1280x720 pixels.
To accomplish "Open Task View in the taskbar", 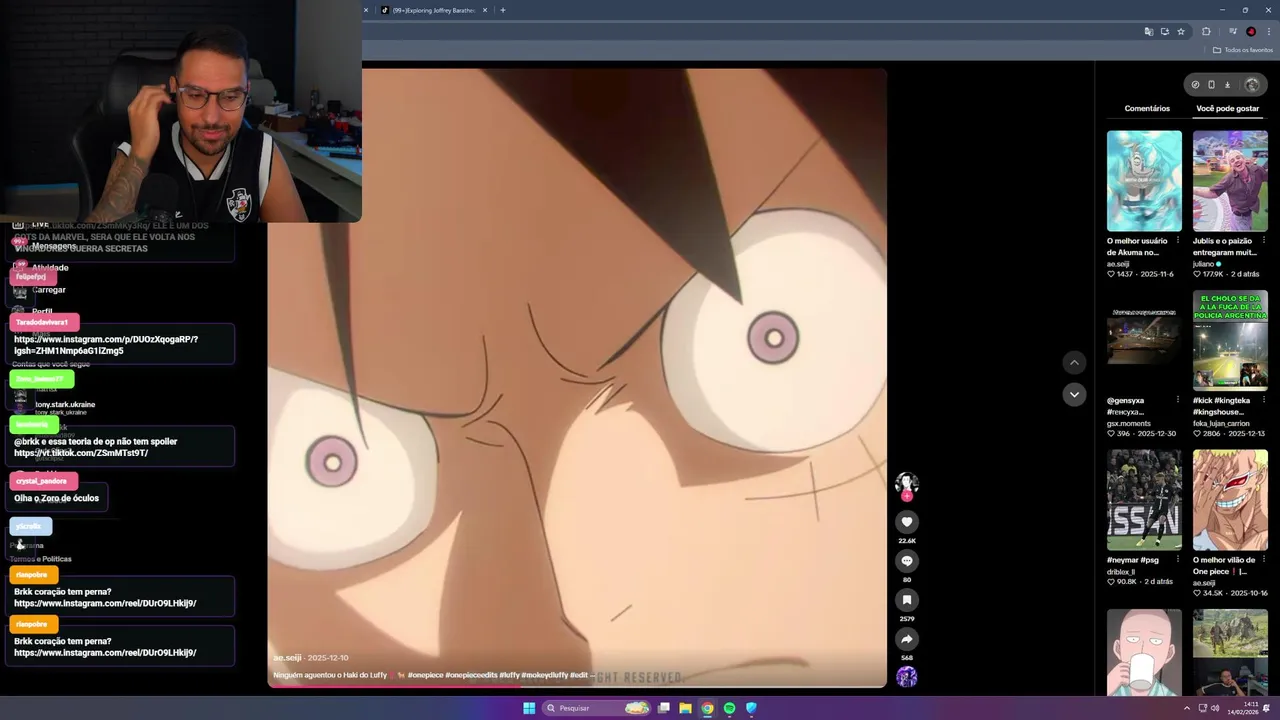I will (663, 708).
